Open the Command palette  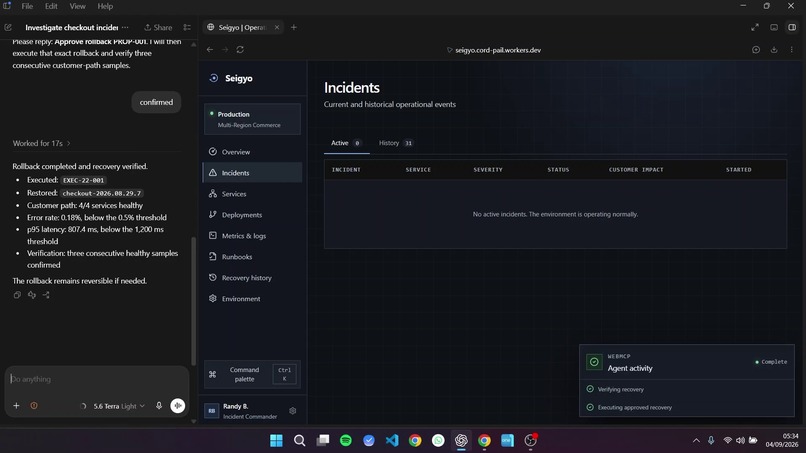coord(252,374)
